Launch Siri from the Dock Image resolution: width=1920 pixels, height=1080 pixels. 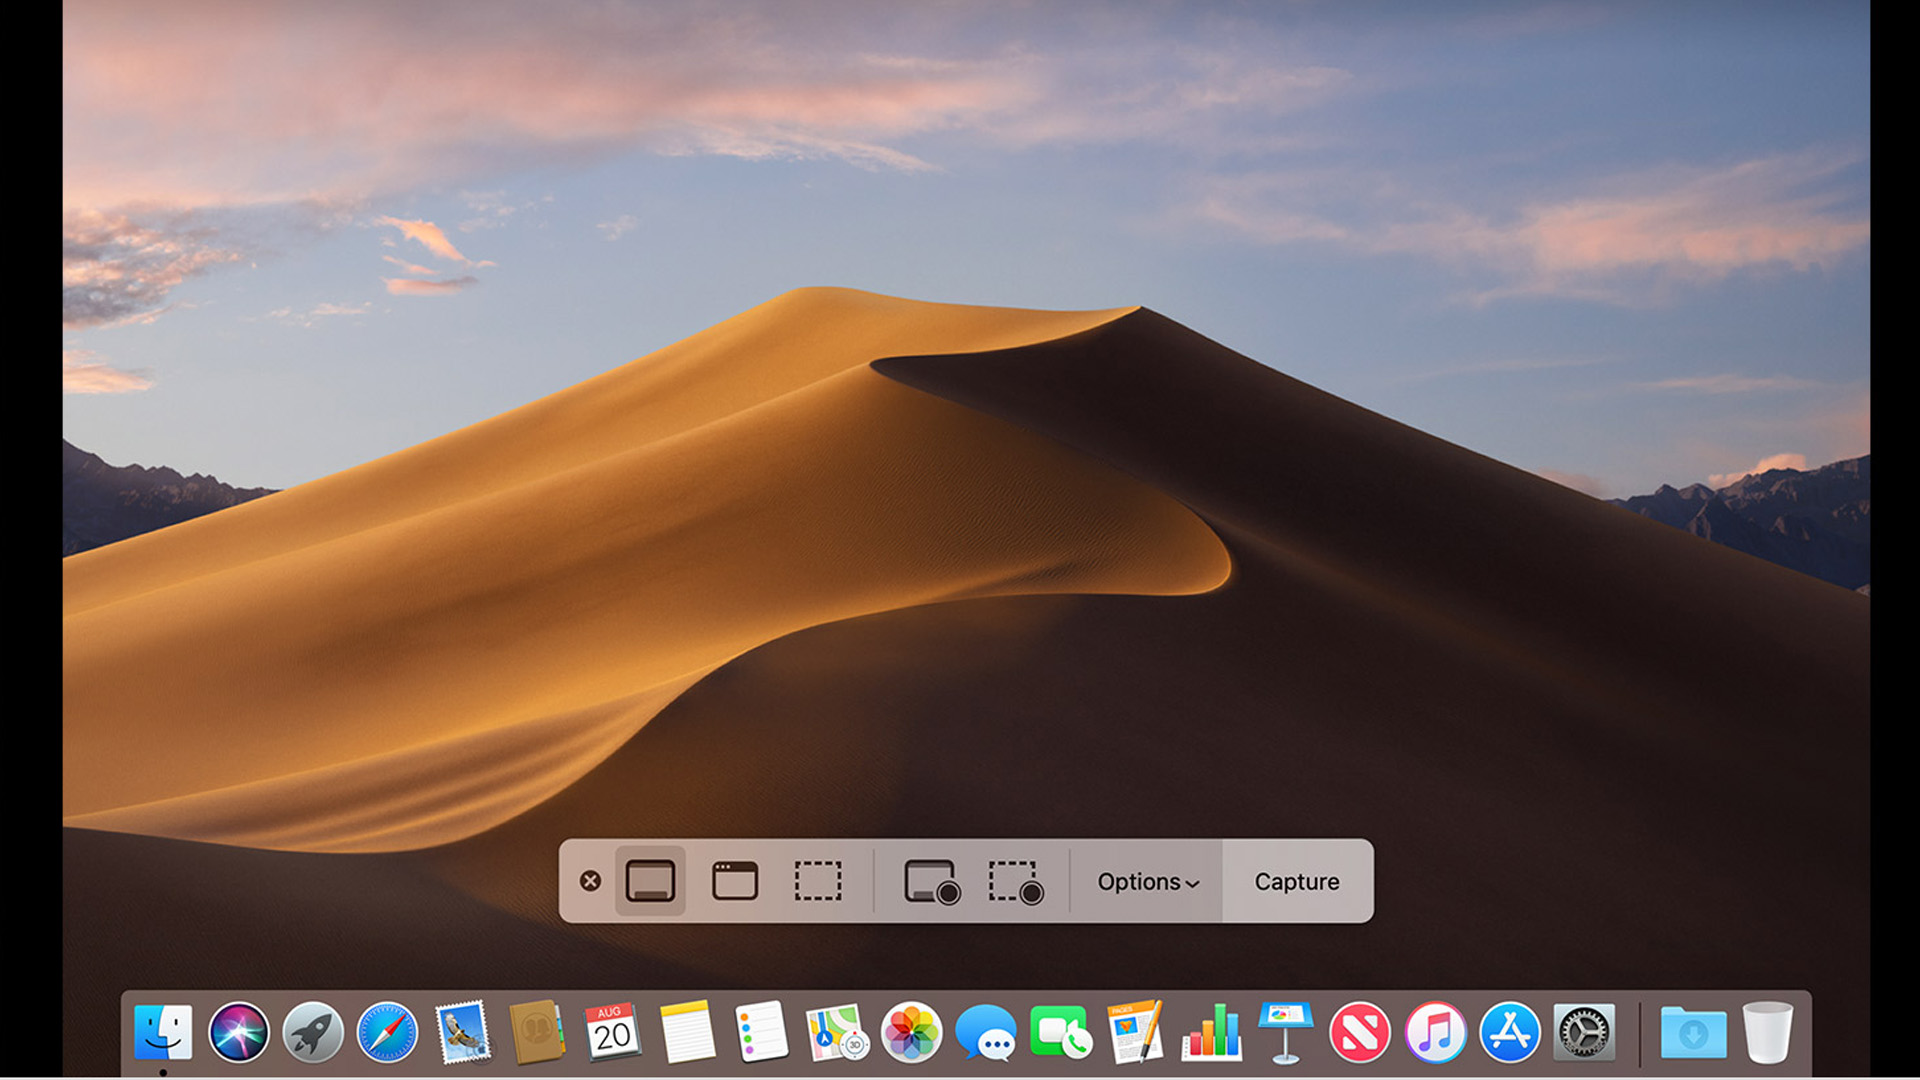tap(238, 1032)
